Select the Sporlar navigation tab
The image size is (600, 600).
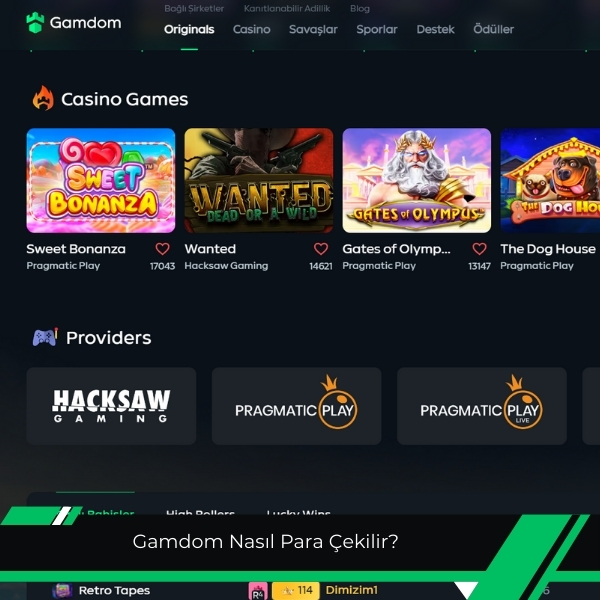pyautogui.click(x=377, y=29)
